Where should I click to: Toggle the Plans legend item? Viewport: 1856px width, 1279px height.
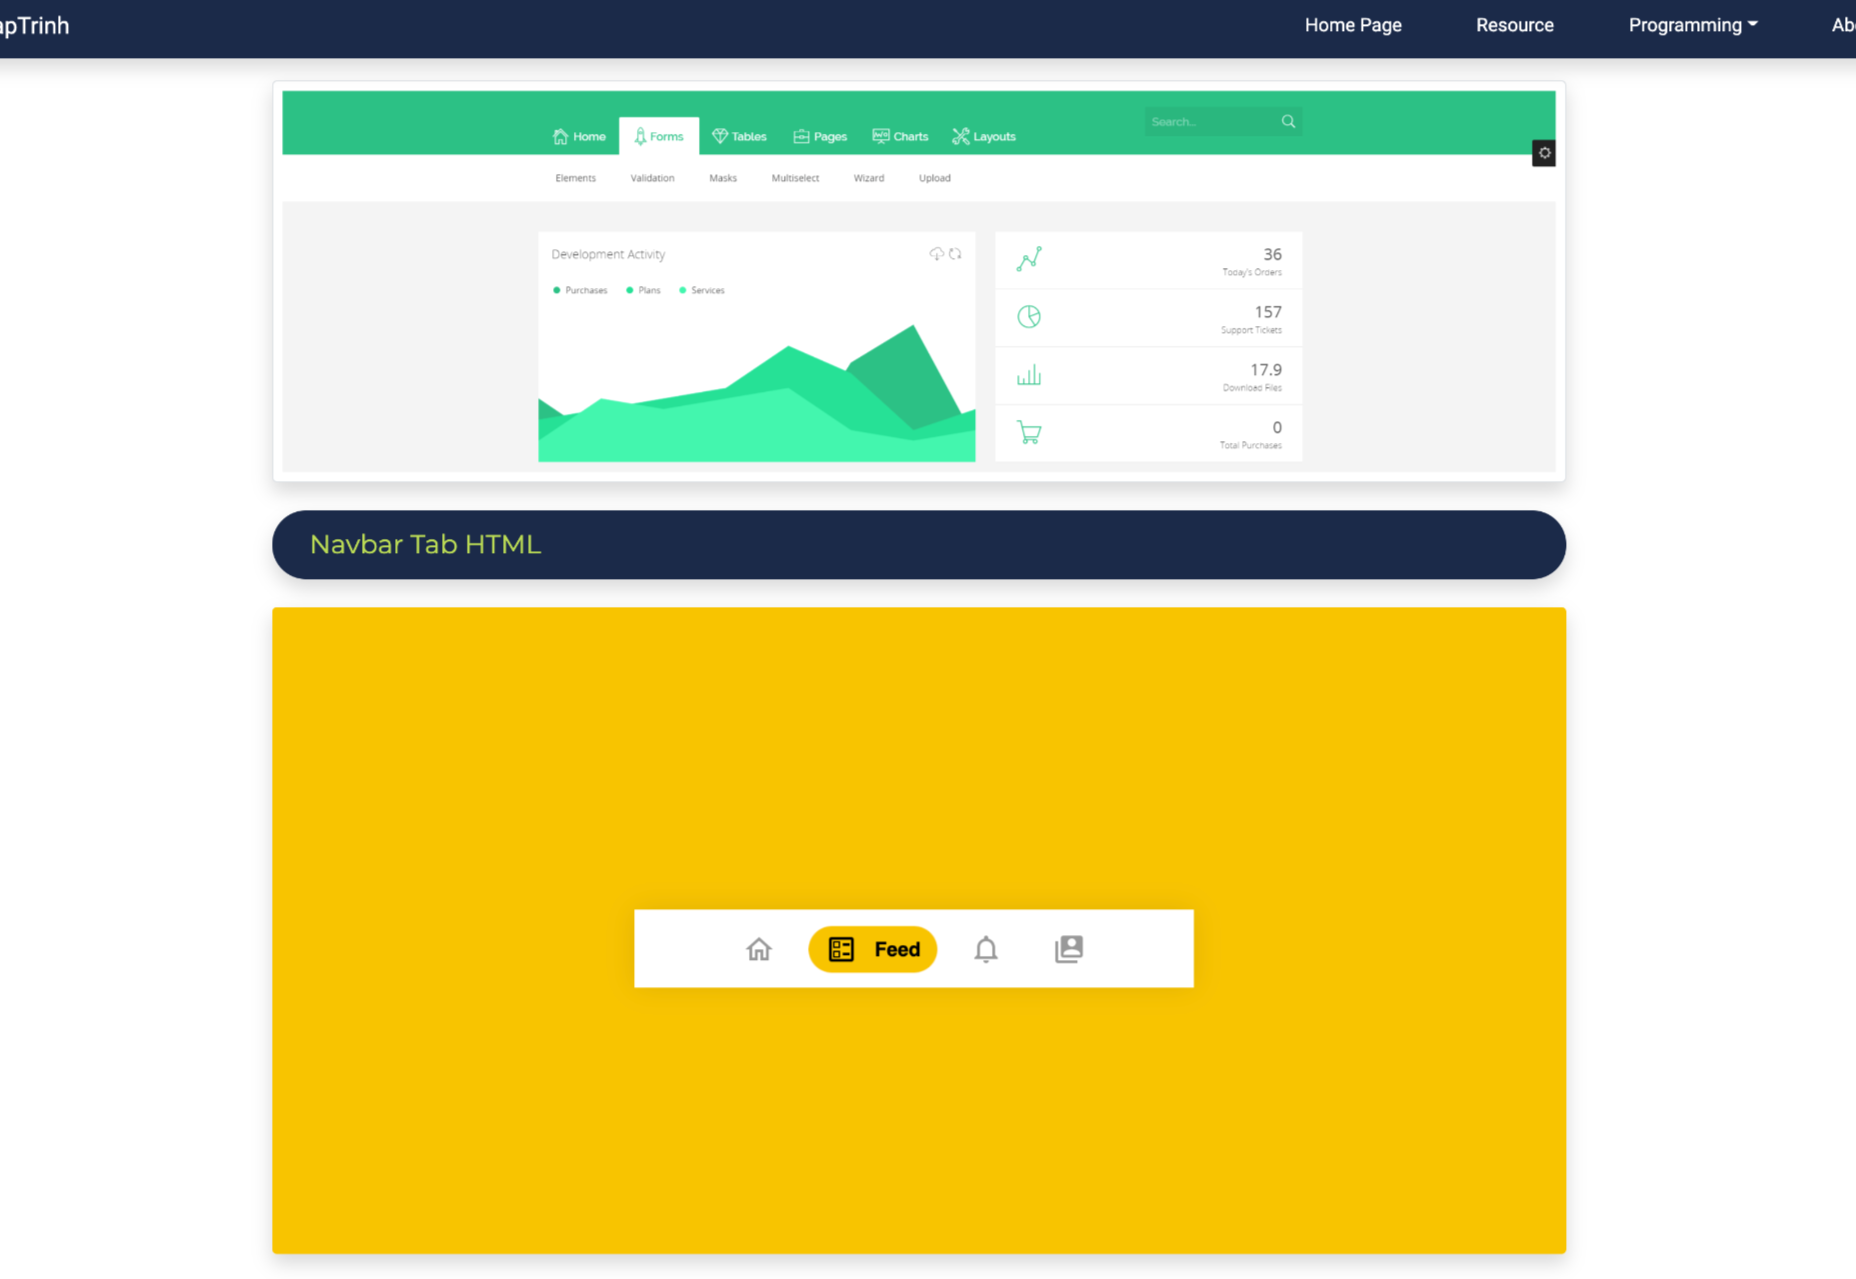coord(643,290)
